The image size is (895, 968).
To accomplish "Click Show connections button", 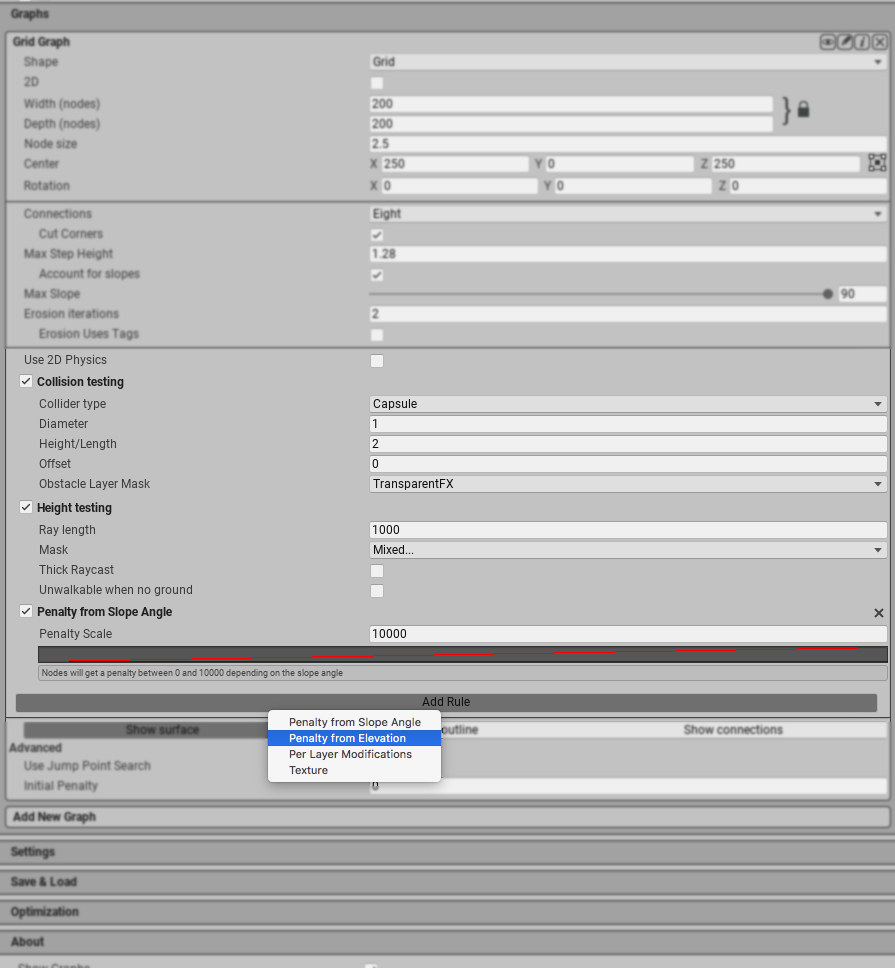I will (x=733, y=730).
